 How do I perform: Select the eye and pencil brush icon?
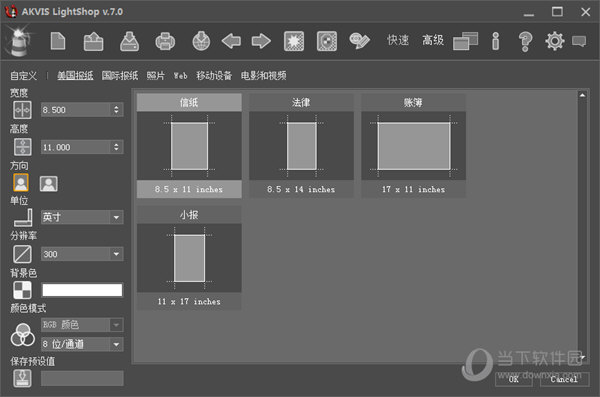(x=359, y=41)
